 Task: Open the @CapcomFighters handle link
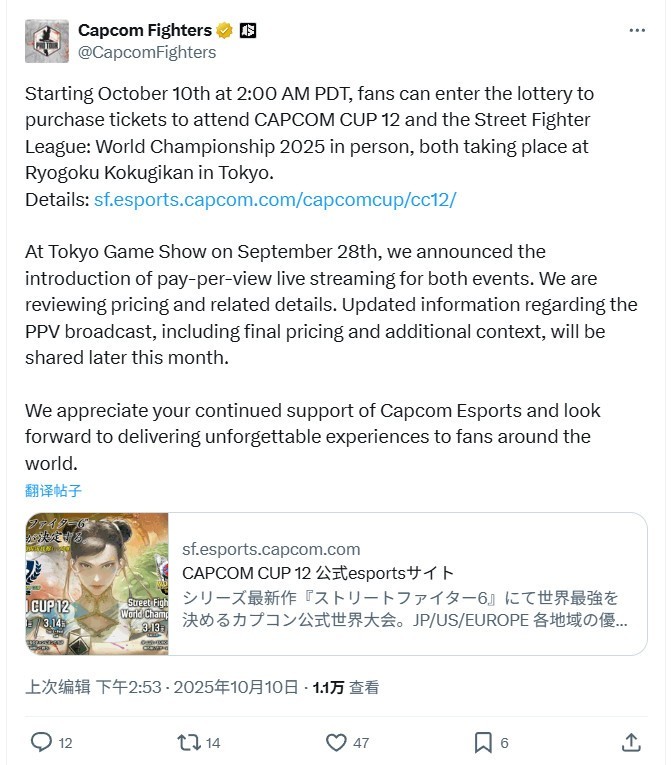(147, 52)
